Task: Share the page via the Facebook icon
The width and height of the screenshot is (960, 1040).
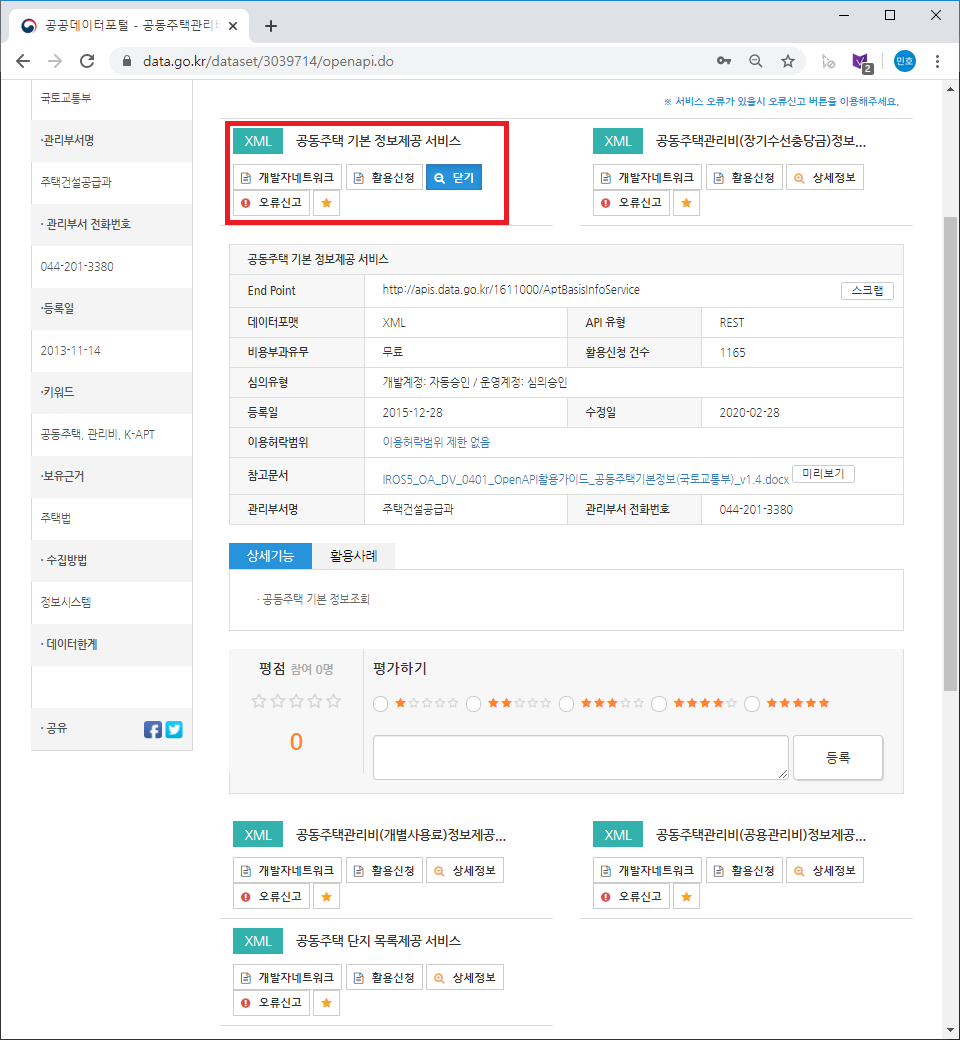Action: point(152,729)
